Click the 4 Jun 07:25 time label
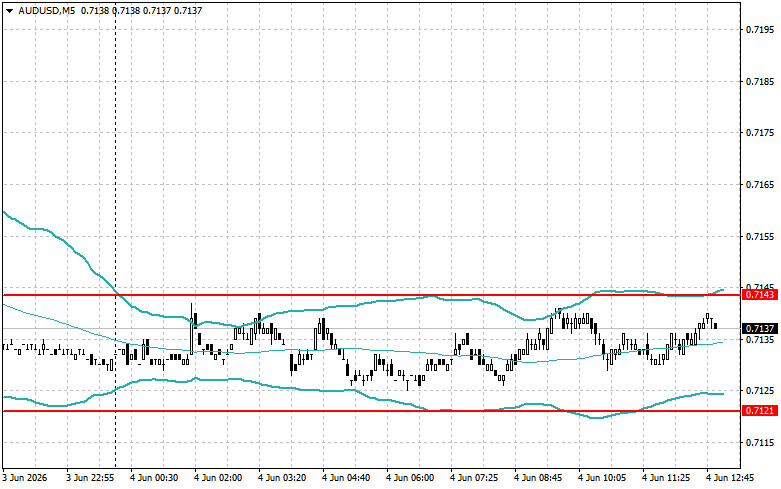 pos(474,478)
